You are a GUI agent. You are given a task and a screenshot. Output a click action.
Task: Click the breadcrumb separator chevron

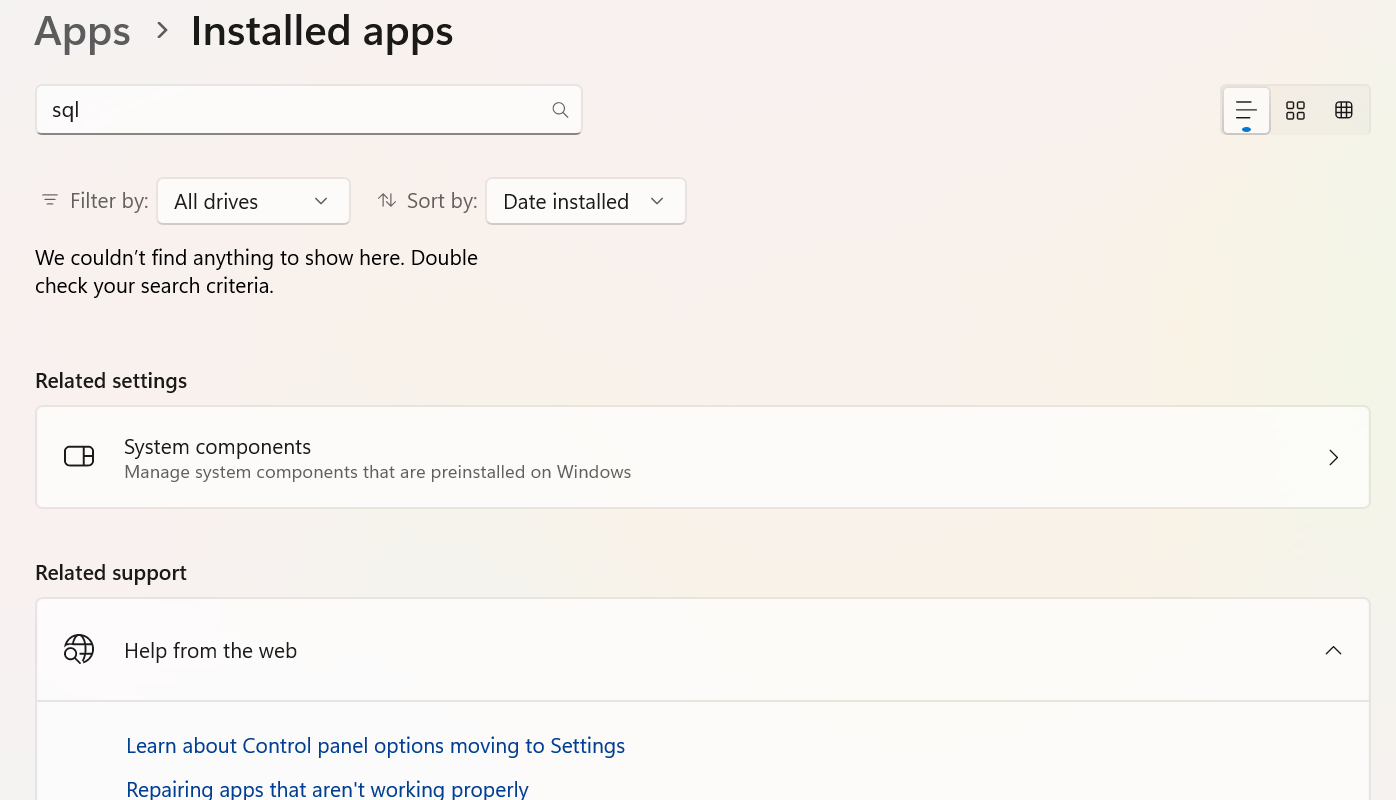pos(162,31)
